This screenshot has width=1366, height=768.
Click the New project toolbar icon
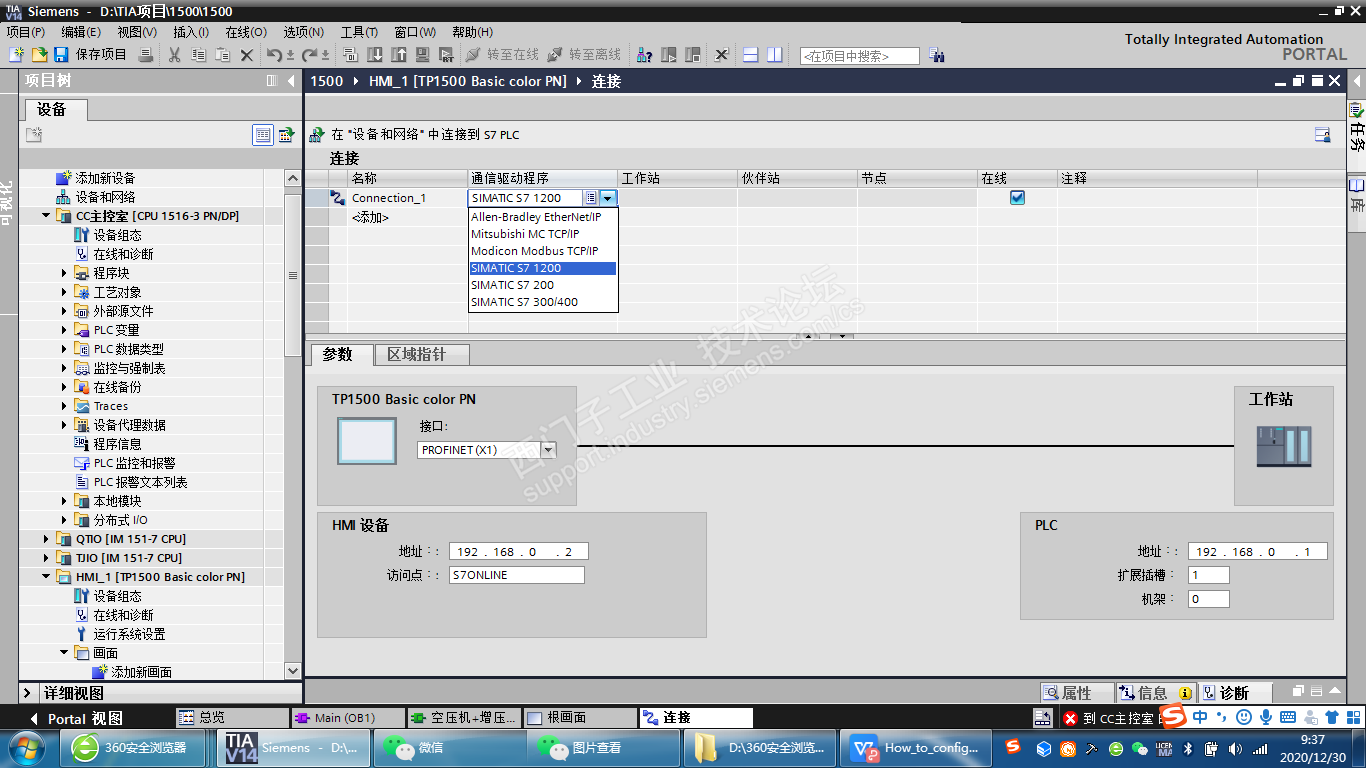click(x=16, y=55)
